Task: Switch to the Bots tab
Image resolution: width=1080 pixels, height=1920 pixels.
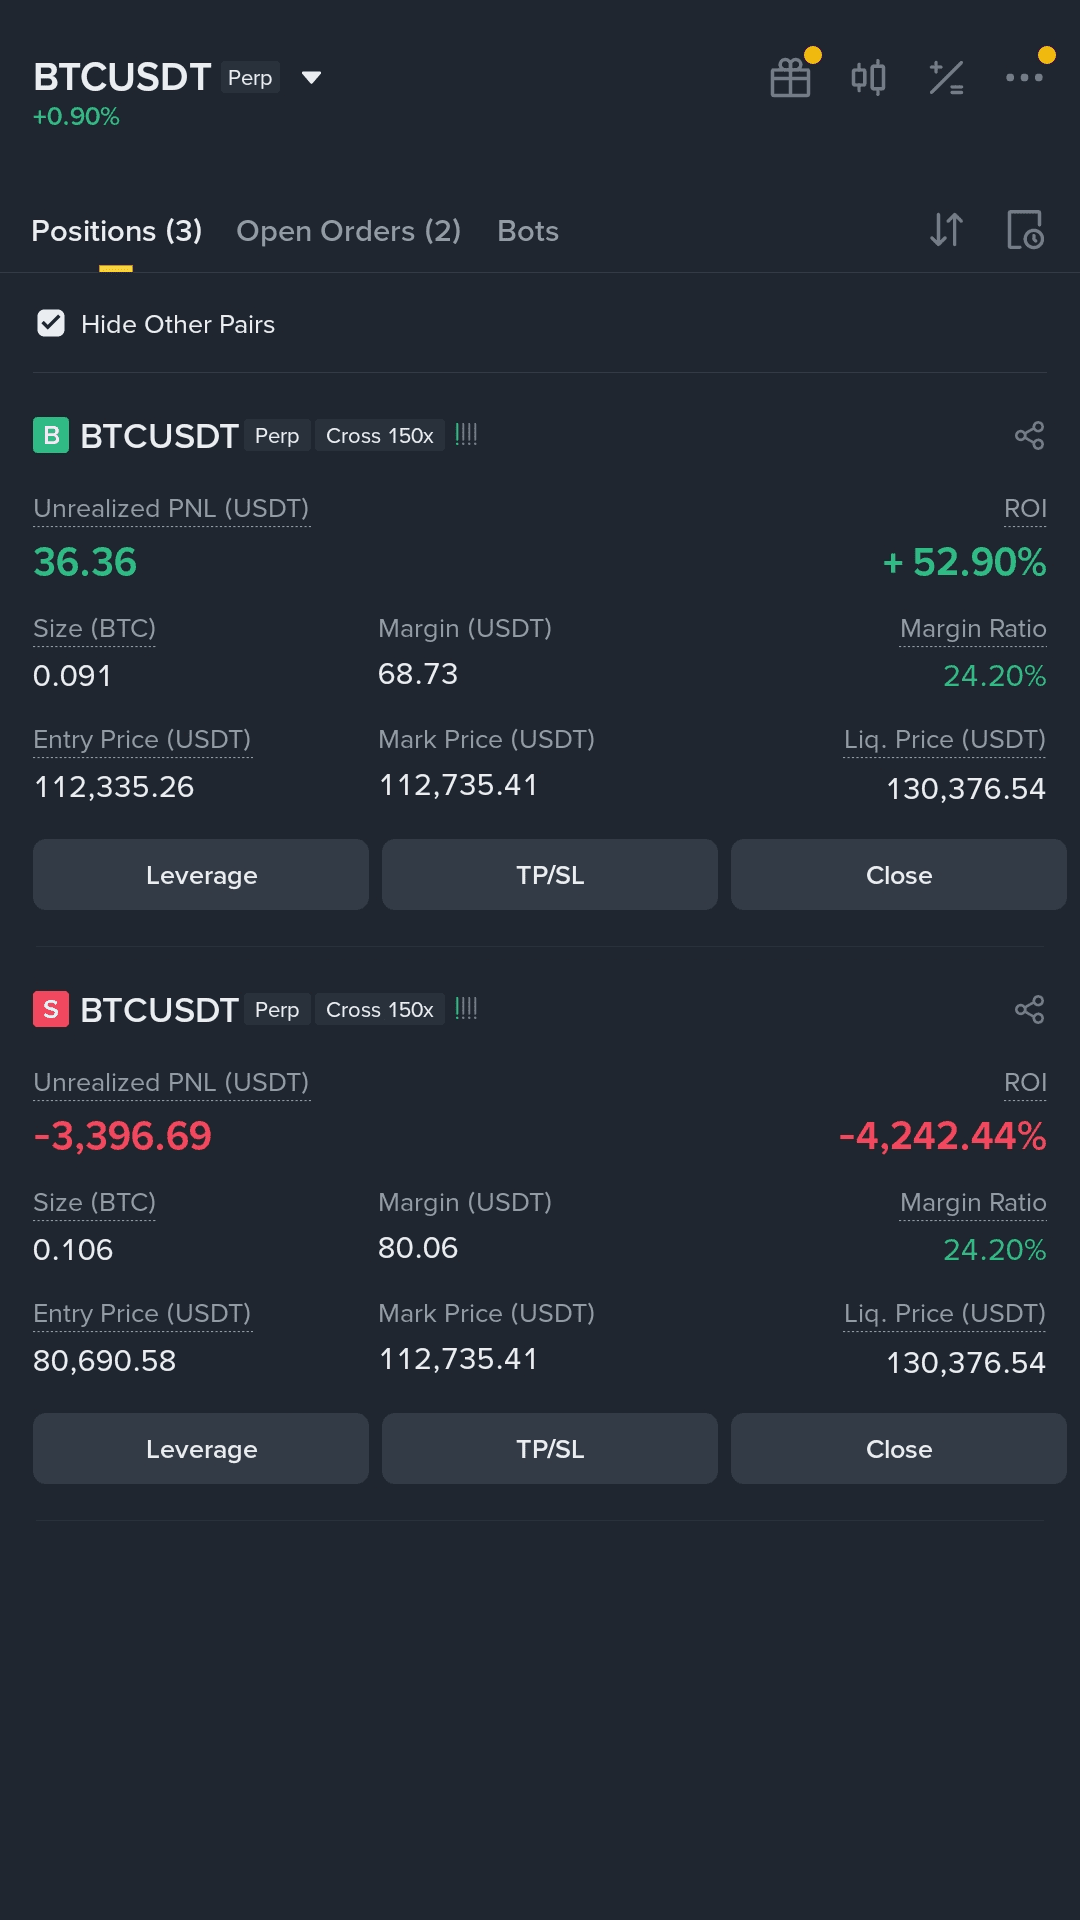Action: tap(528, 231)
